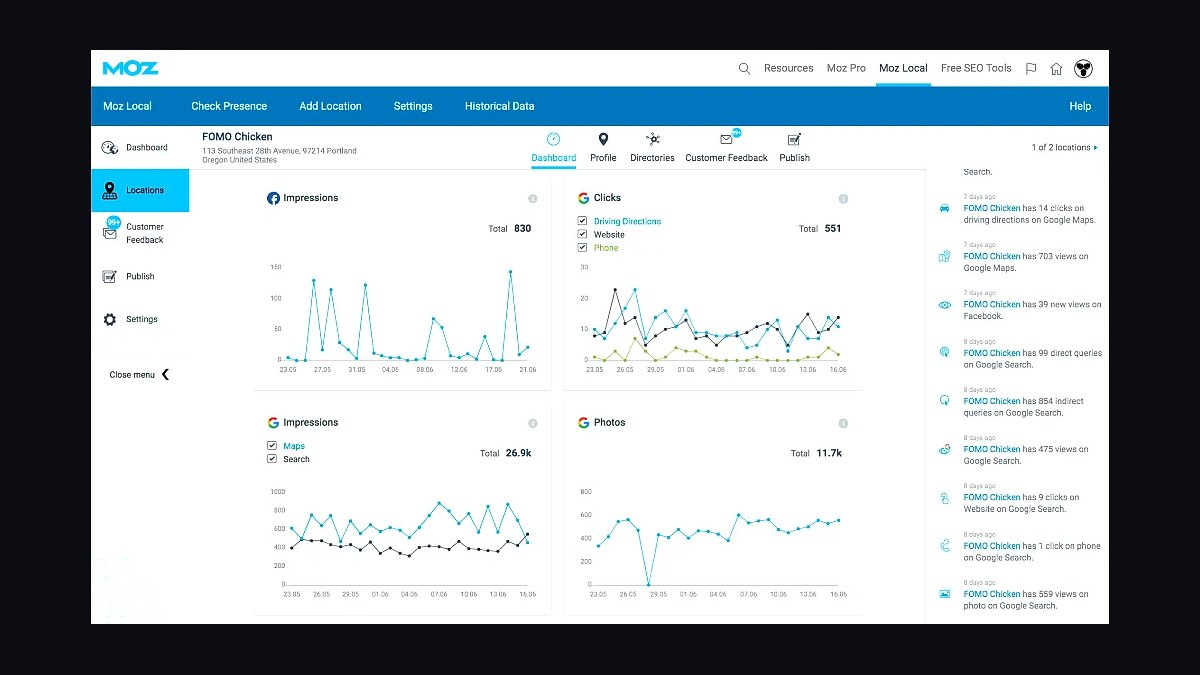Open Check Presence menu item
This screenshot has width=1200, height=675.
pyautogui.click(x=229, y=106)
